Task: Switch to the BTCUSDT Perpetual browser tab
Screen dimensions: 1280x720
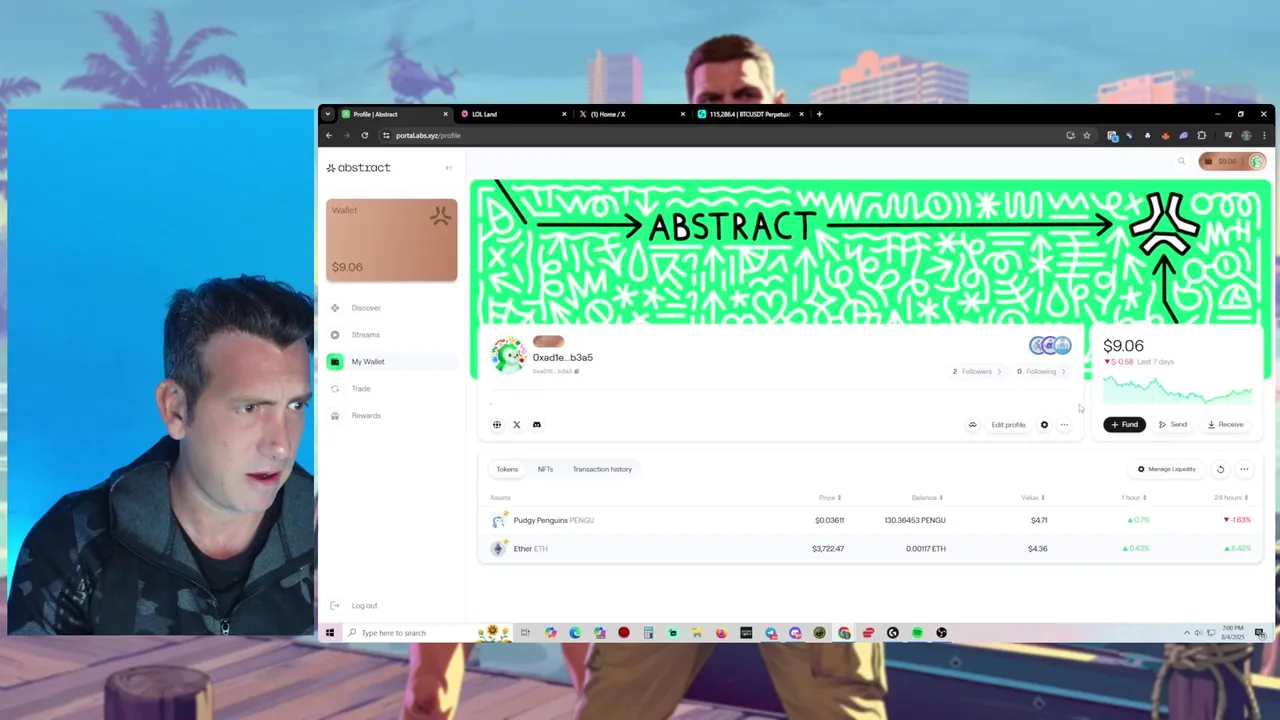Action: click(750, 114)
